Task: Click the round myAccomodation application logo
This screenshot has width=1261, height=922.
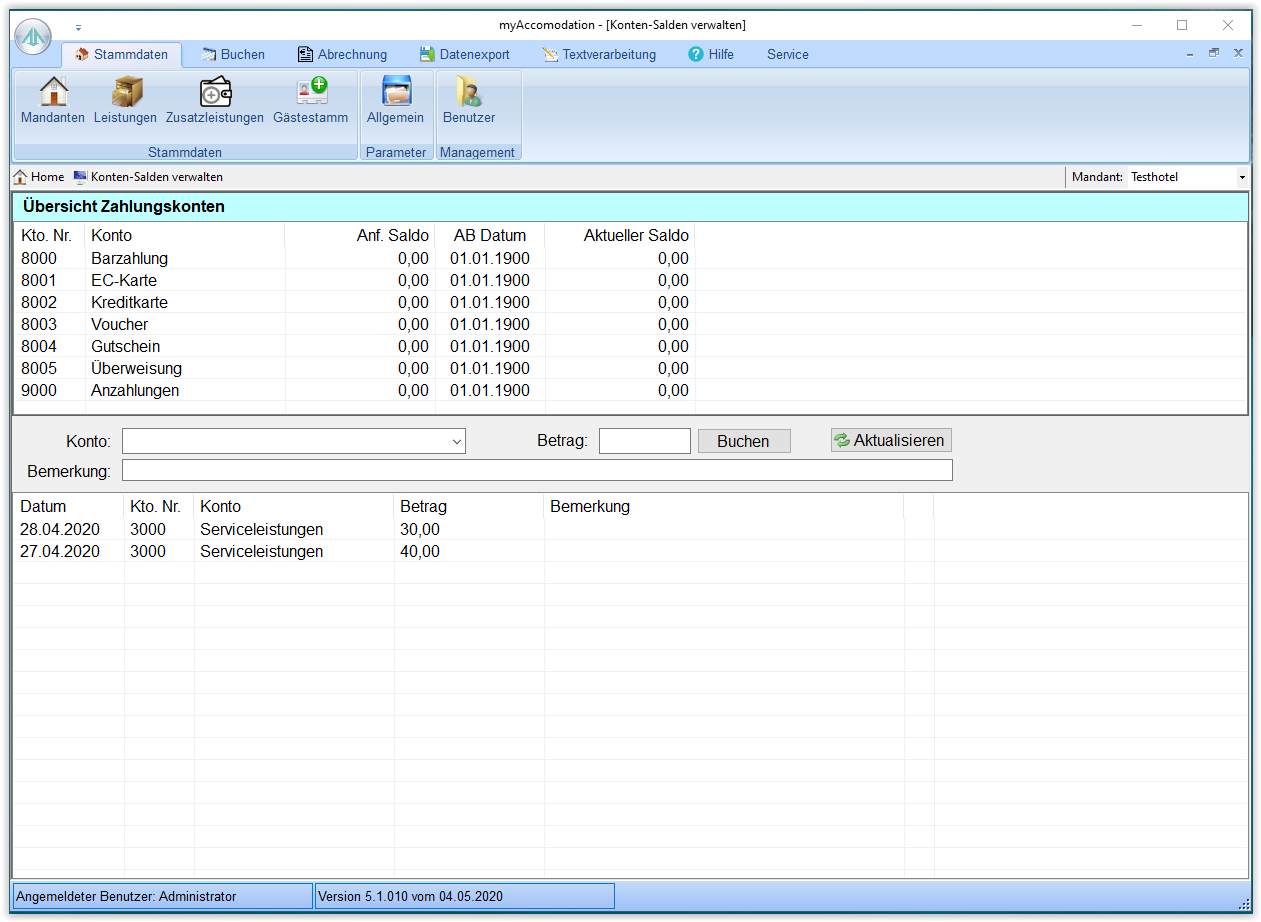Action: (x=32, y=36)
